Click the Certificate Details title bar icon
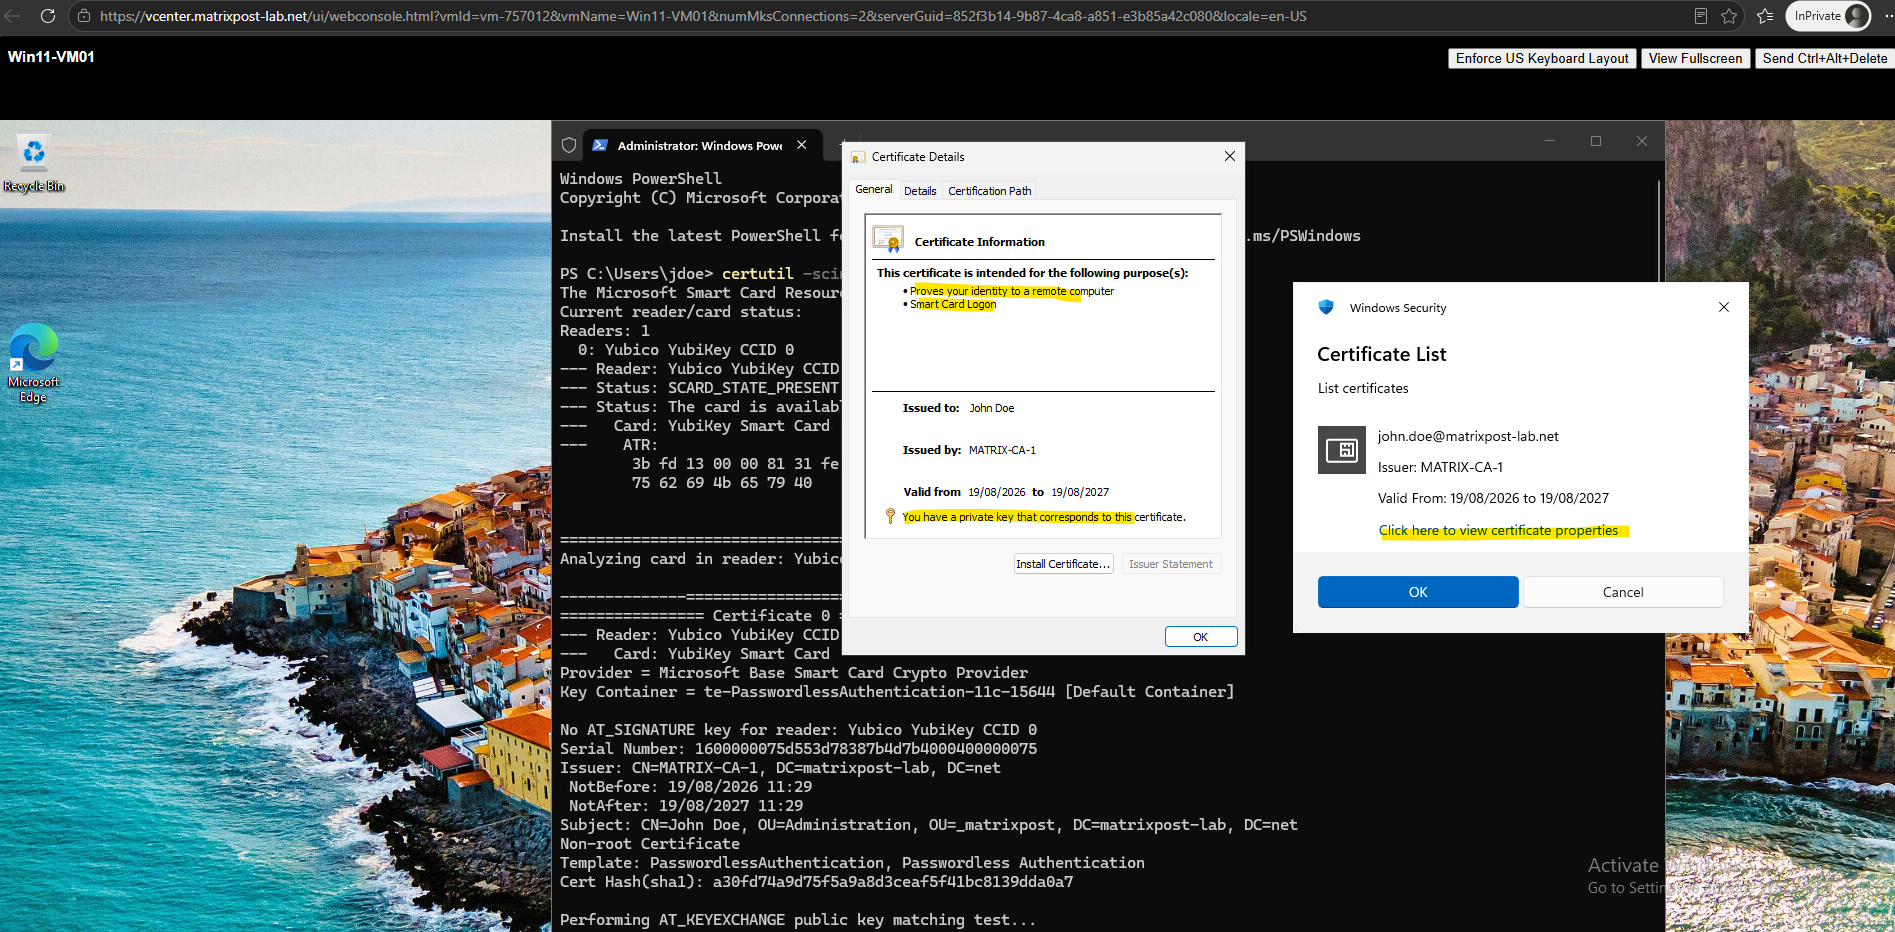Screen dimensions: 1895x932 click(858, 157)
